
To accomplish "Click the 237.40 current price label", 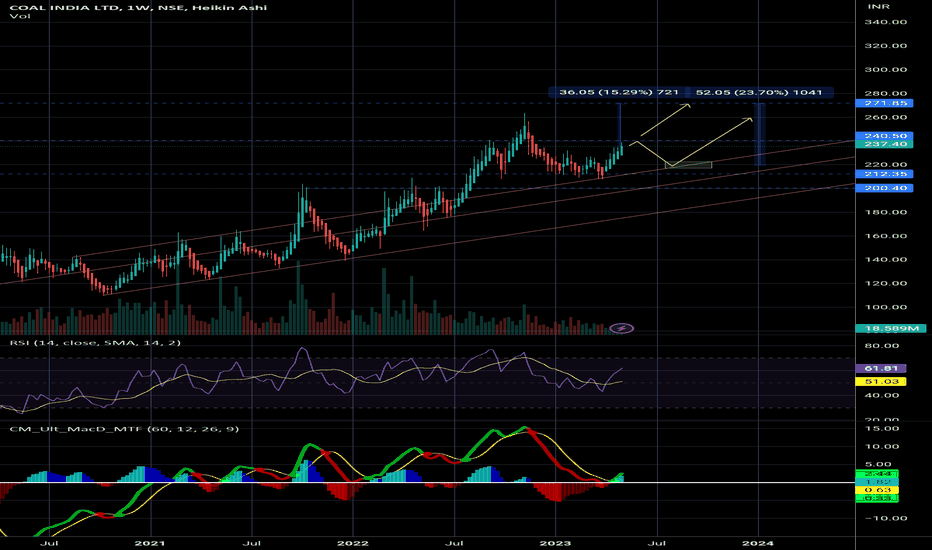I will click(x=884, y=144).
